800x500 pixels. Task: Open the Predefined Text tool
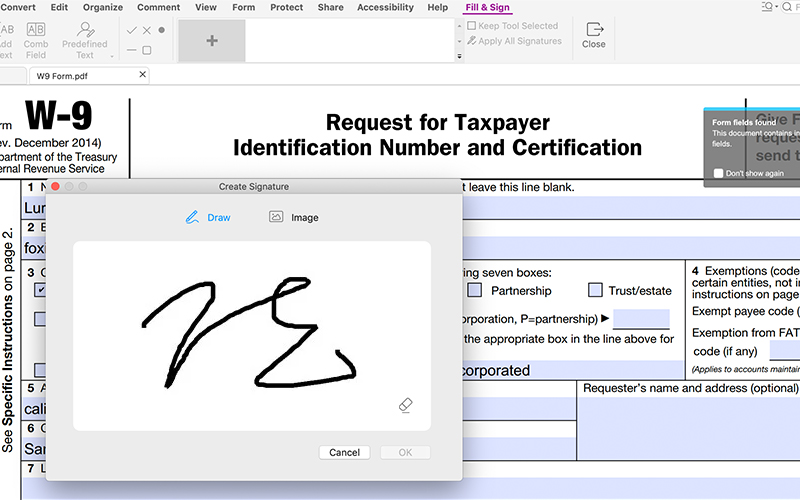point(85,41)
